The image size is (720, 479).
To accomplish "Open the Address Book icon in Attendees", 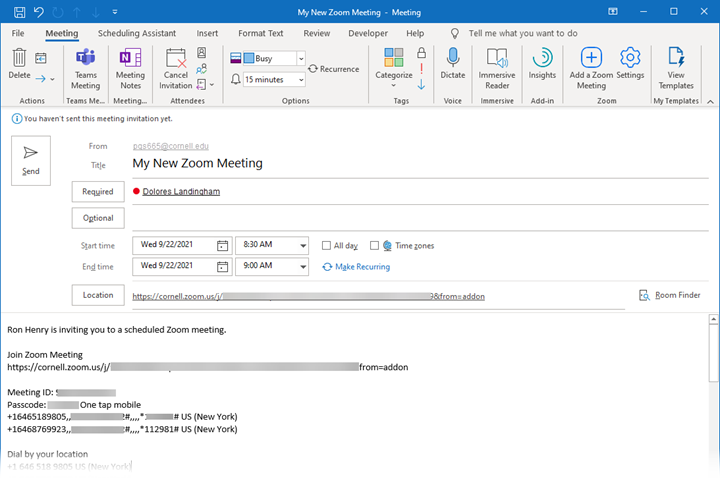I will coord(201,53).
